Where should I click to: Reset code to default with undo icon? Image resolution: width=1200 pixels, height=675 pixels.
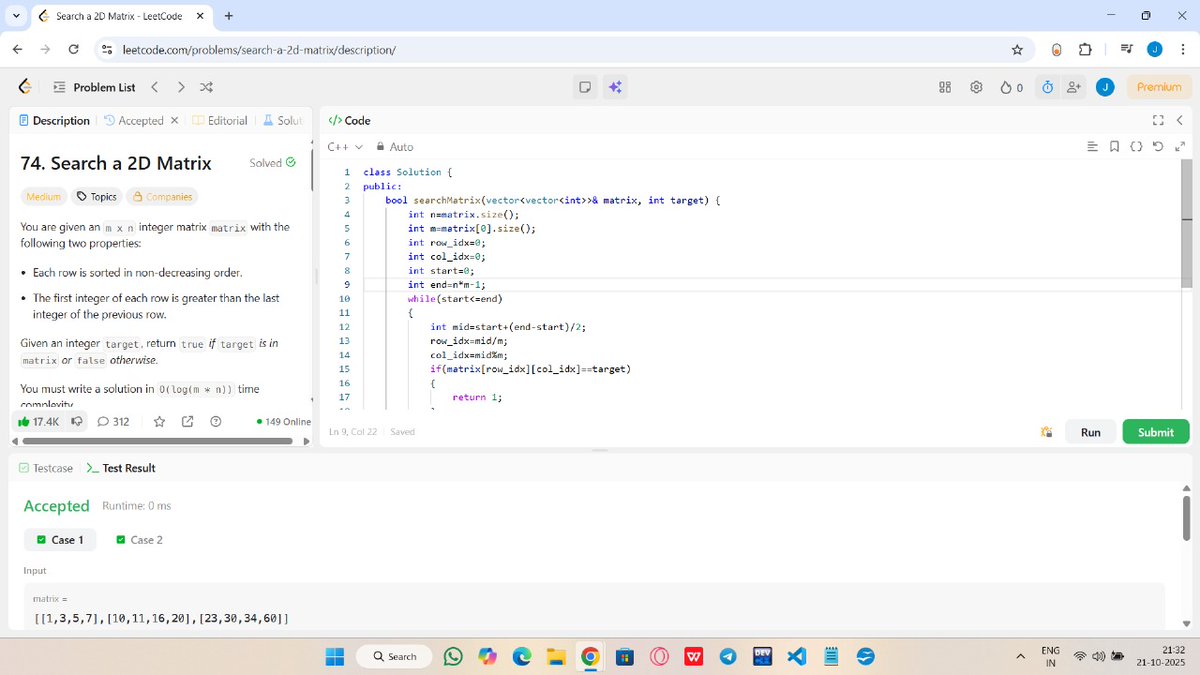coord(1158,147)
